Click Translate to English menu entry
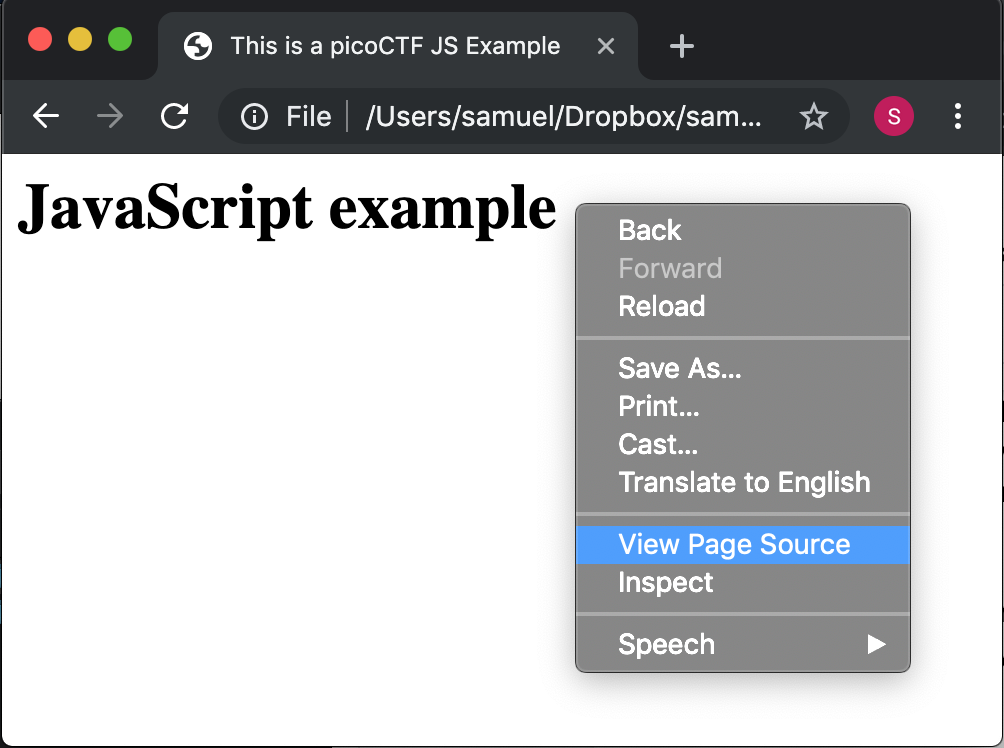 (x=744, y=483)
